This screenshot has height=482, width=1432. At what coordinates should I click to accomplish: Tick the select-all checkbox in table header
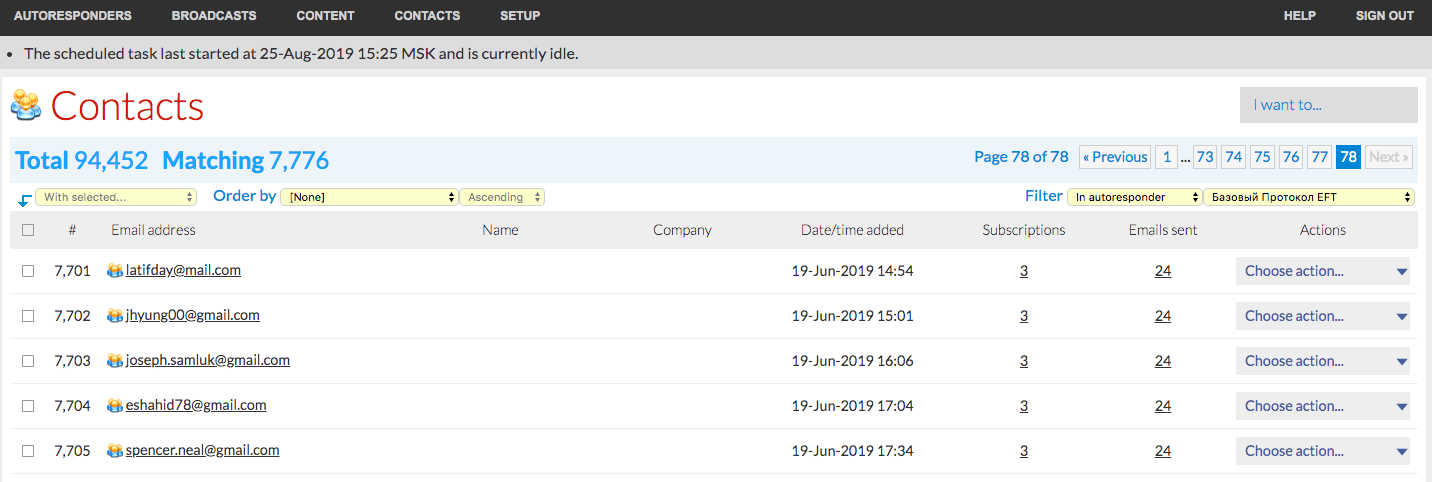coord(28,230)
